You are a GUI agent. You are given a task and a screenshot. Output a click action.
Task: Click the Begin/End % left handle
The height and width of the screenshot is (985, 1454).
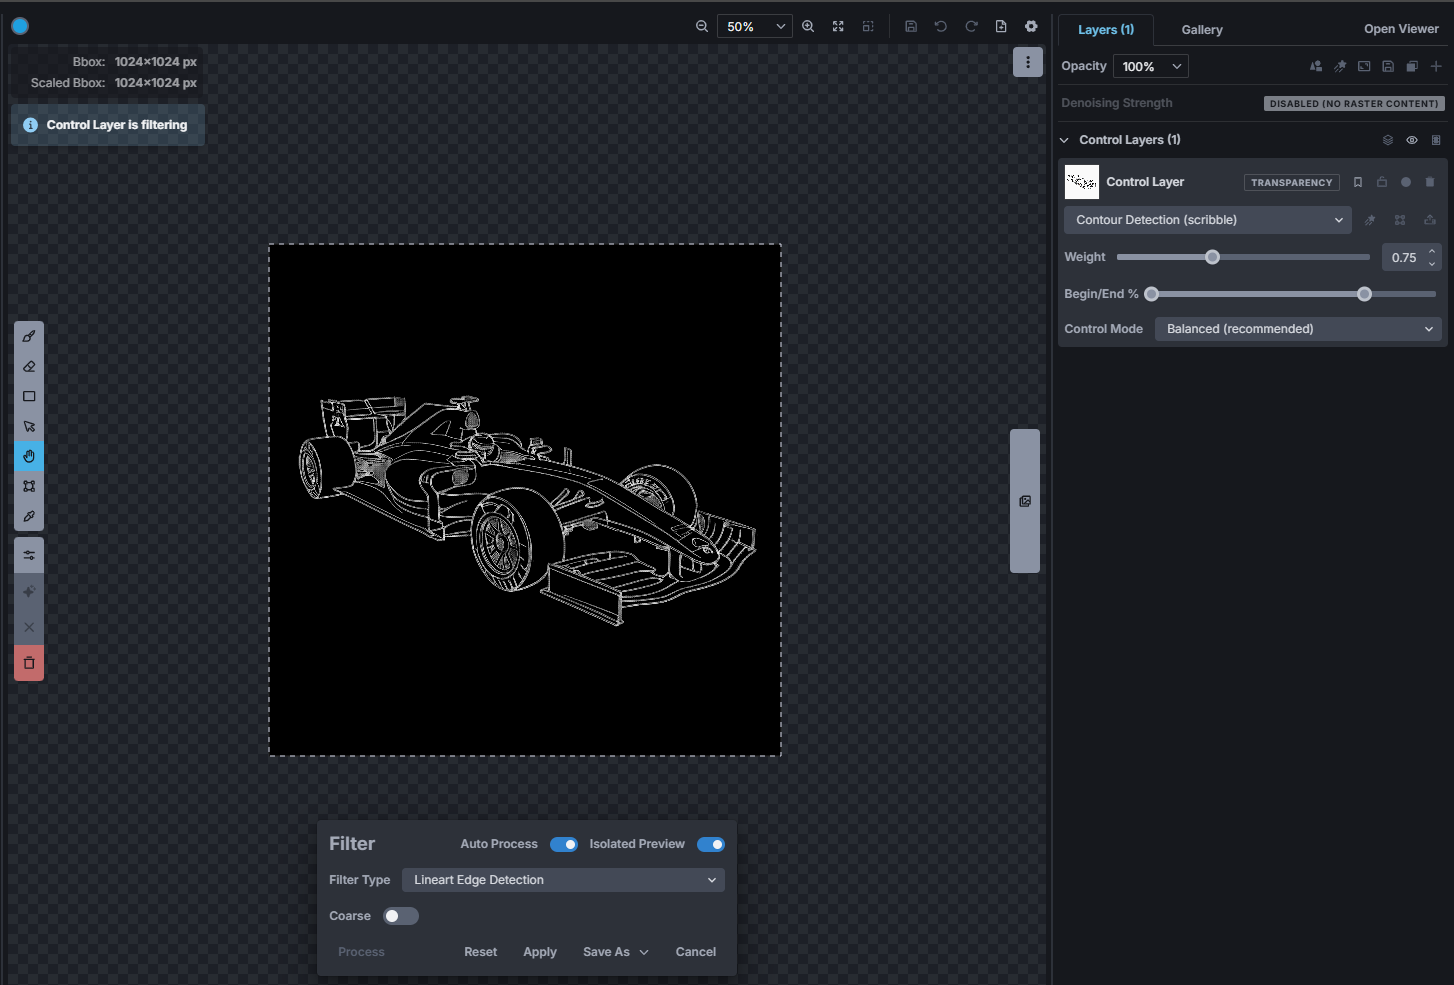coord(1151,294)
